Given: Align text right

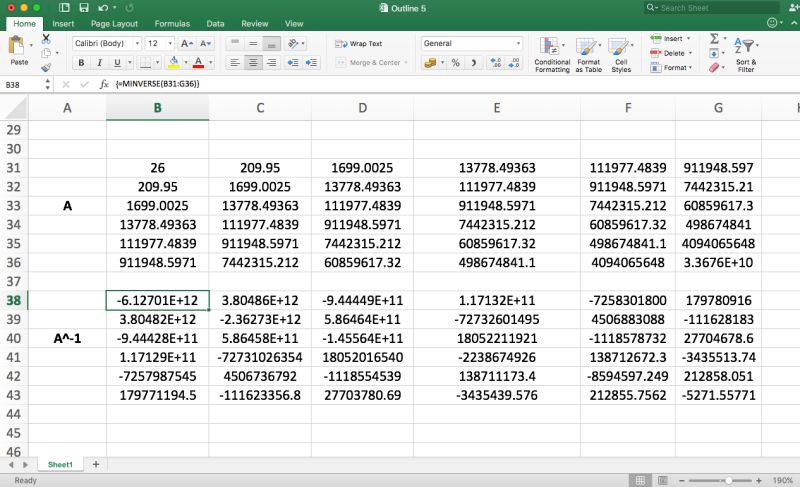Looking at the screenshot, I should tap(271, 63).
